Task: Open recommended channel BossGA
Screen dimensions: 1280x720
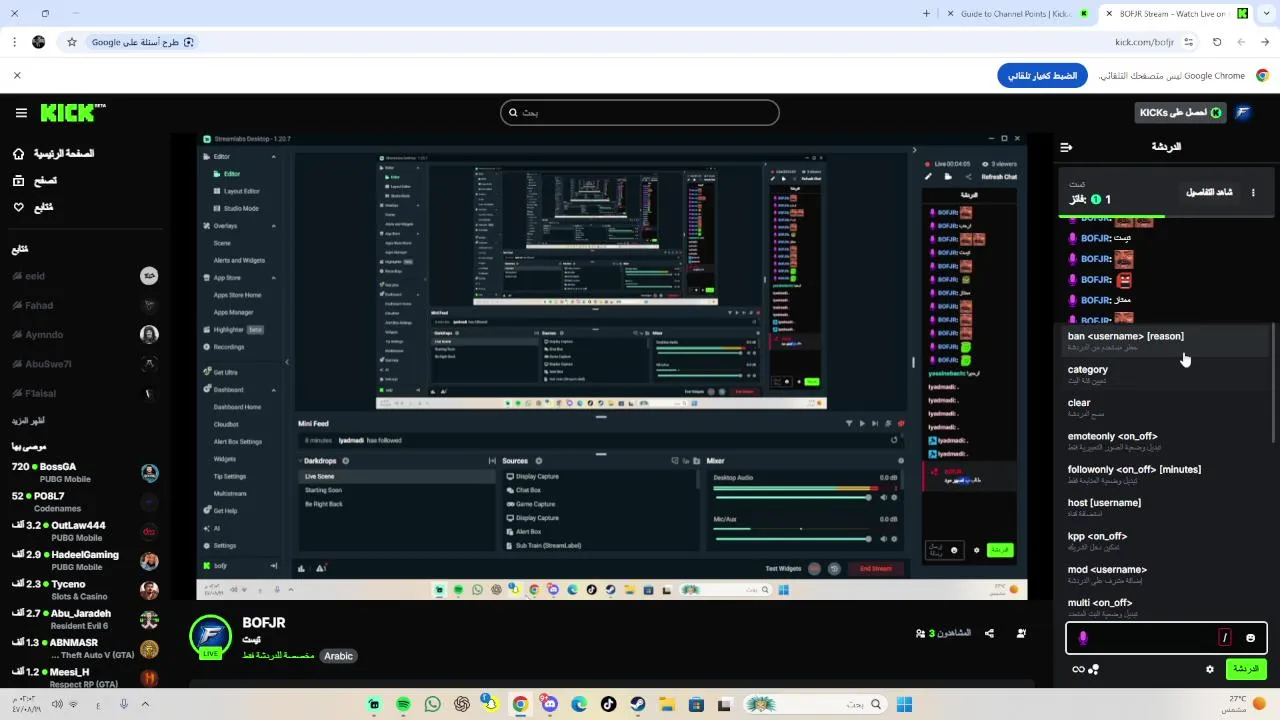Action: pos(85,473)
